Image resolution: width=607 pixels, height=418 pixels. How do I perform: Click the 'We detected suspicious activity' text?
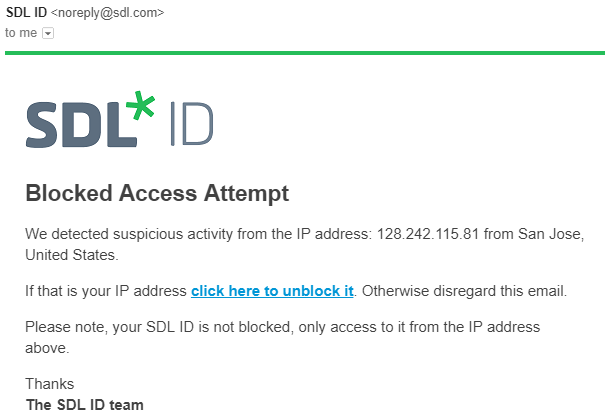click(128, 235)
